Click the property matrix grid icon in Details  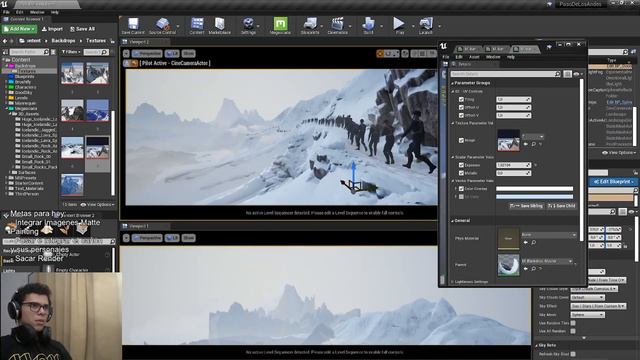(567, 74)
